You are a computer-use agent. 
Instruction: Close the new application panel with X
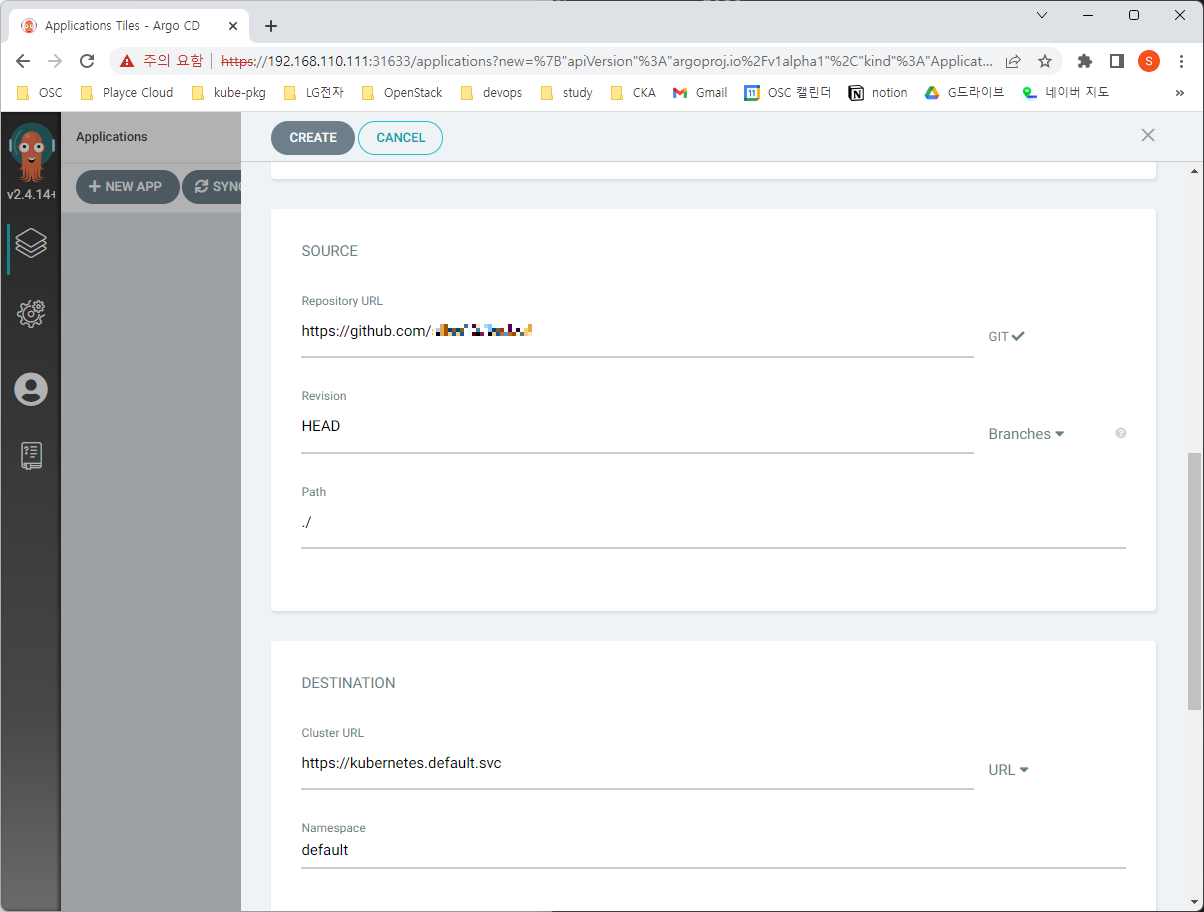[x=1148, y=135]
